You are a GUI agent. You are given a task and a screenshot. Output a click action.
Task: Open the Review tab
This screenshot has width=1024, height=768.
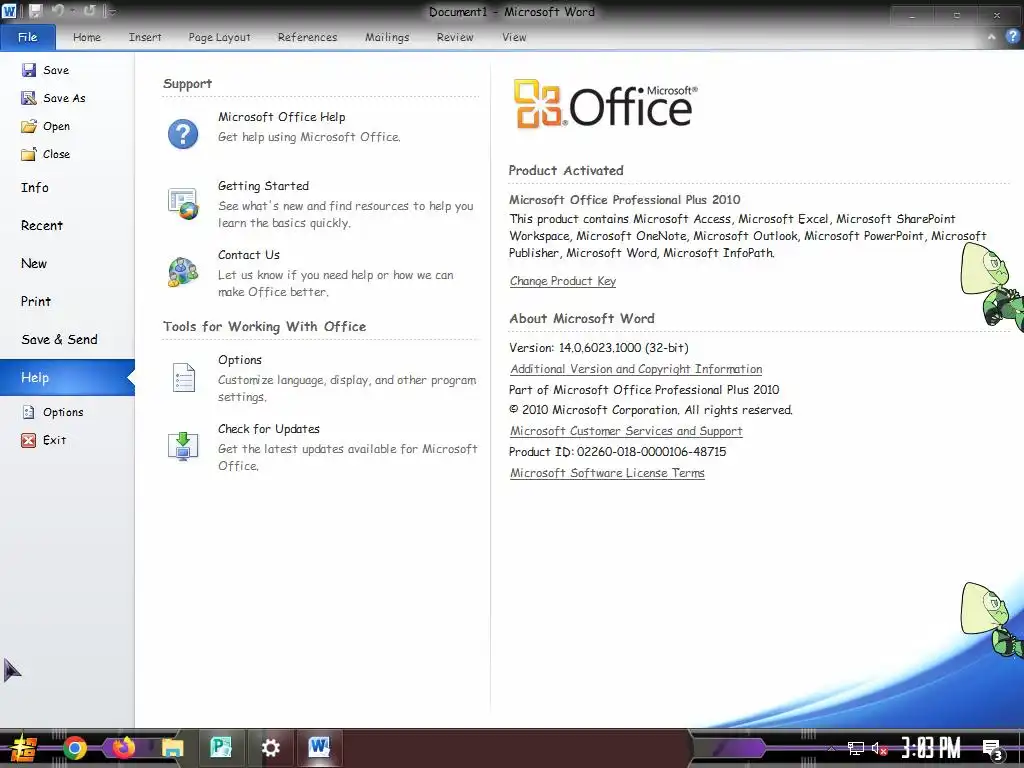pyautogui.click(x=455, y=37)
